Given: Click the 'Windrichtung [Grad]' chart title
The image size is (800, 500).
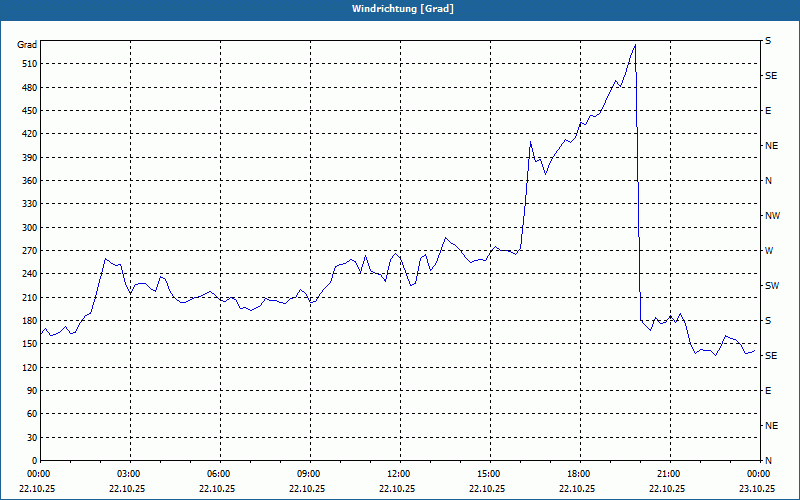Looking at the screenshot, I should click(x=403, y=9).
